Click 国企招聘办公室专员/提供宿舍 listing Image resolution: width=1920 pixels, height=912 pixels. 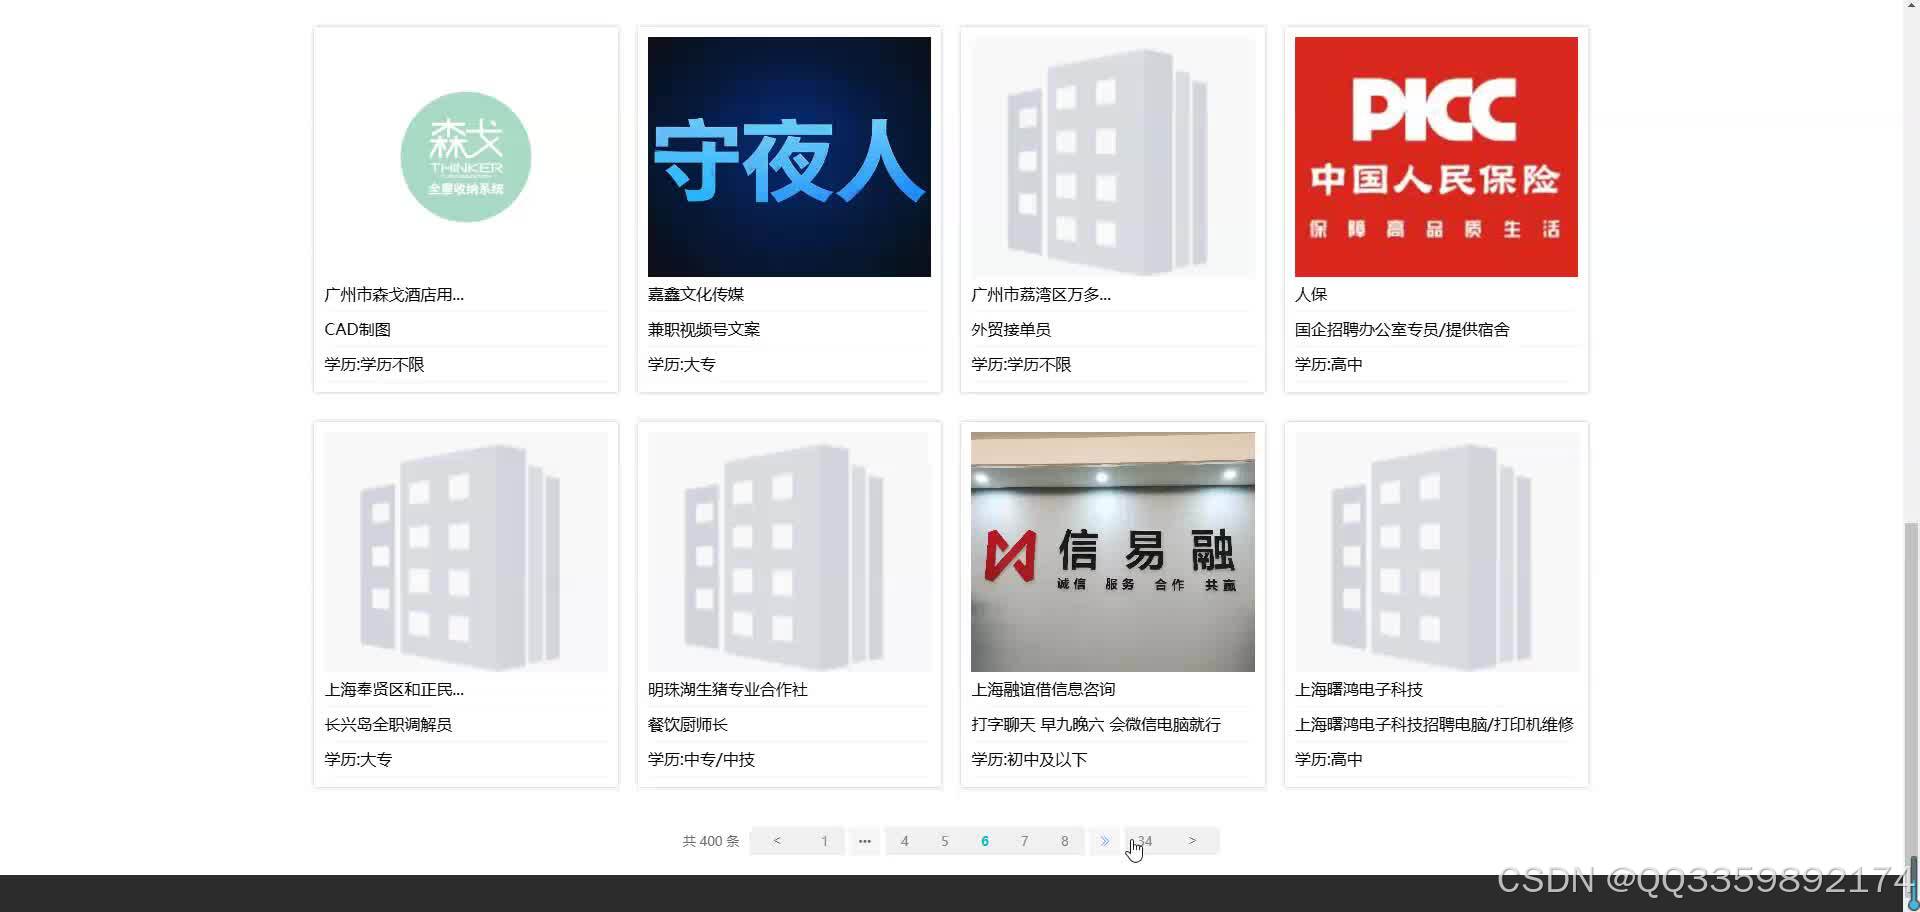click(x=1402, y=328)
